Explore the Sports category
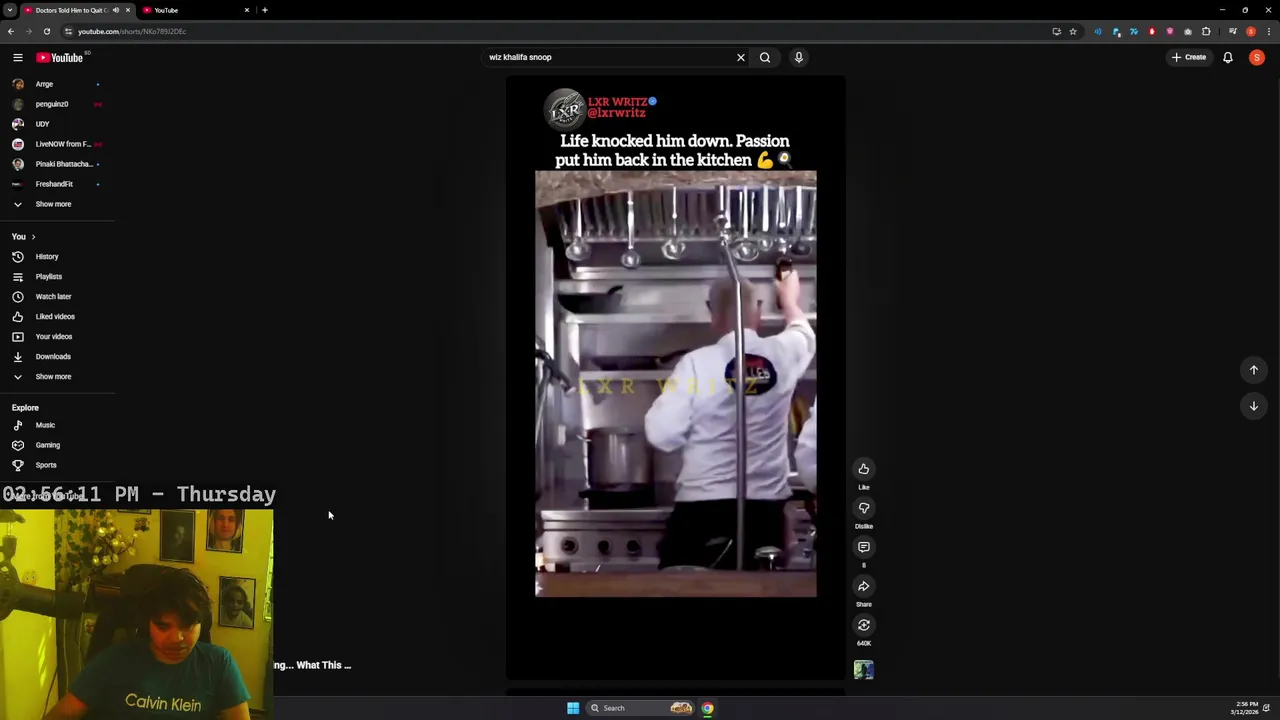This screenshot has height=720, width=1280. pos(57,465)
